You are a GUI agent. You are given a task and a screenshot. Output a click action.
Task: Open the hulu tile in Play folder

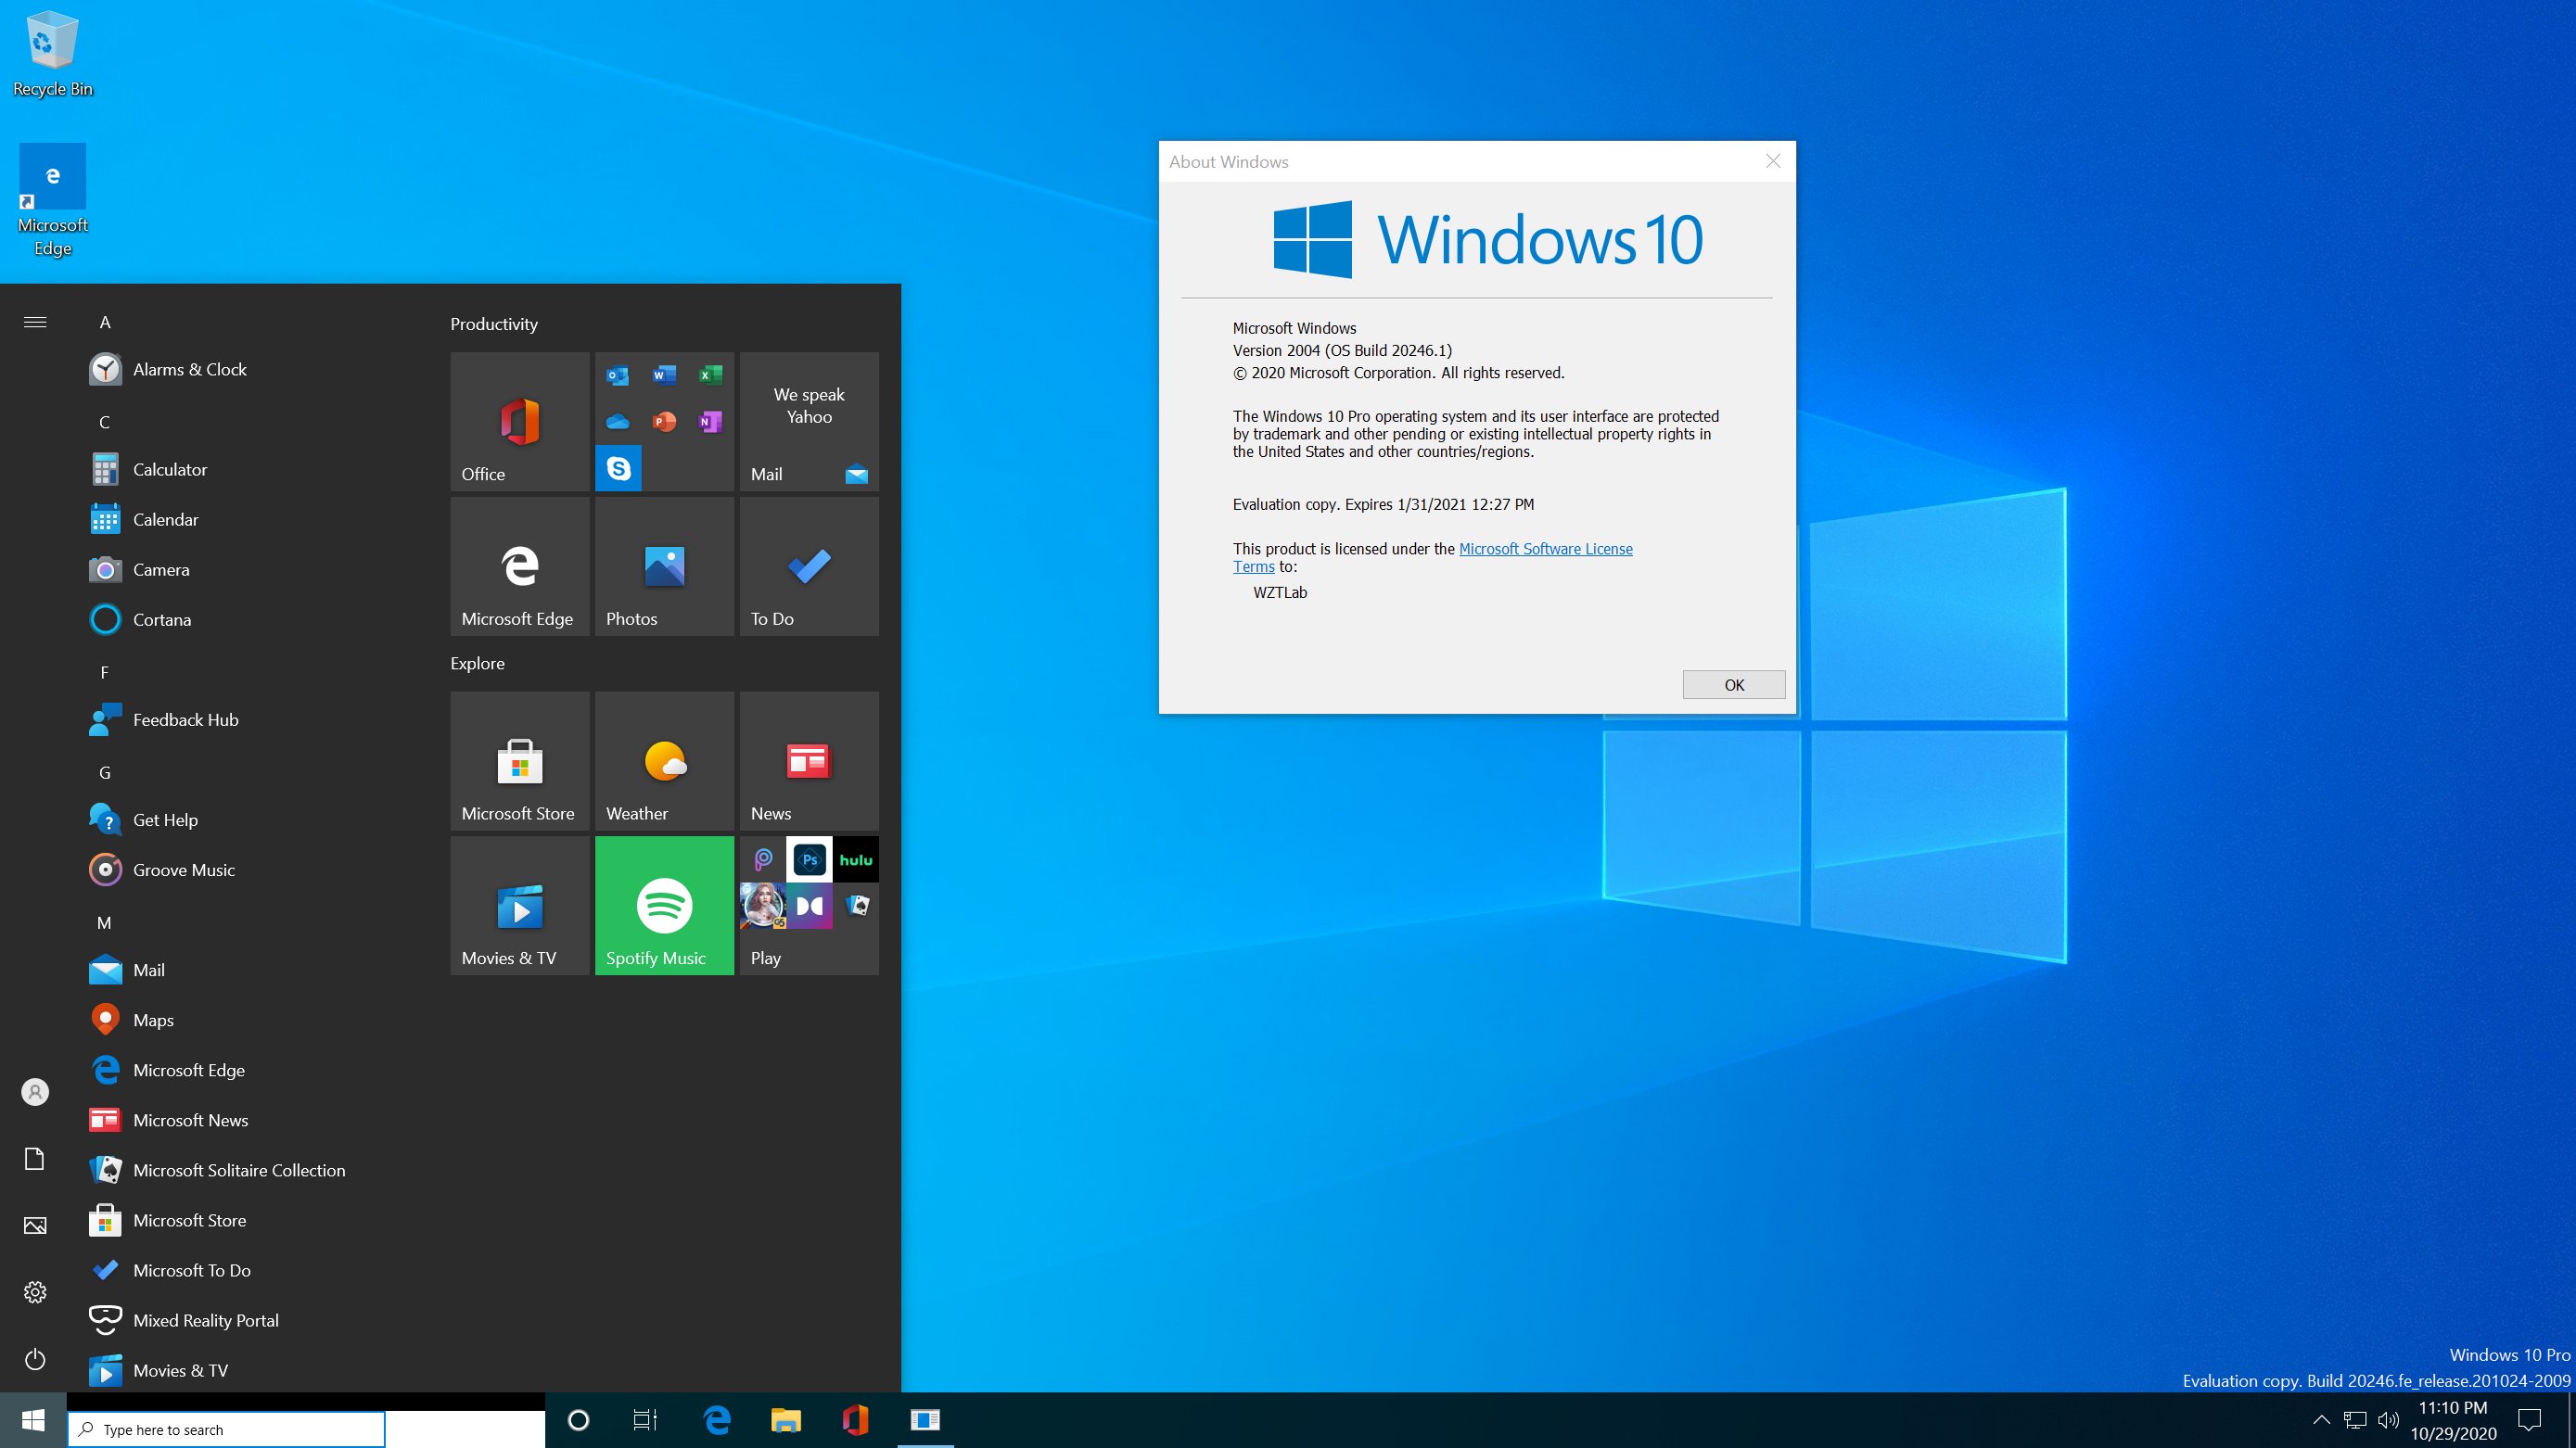click(856, 860)
